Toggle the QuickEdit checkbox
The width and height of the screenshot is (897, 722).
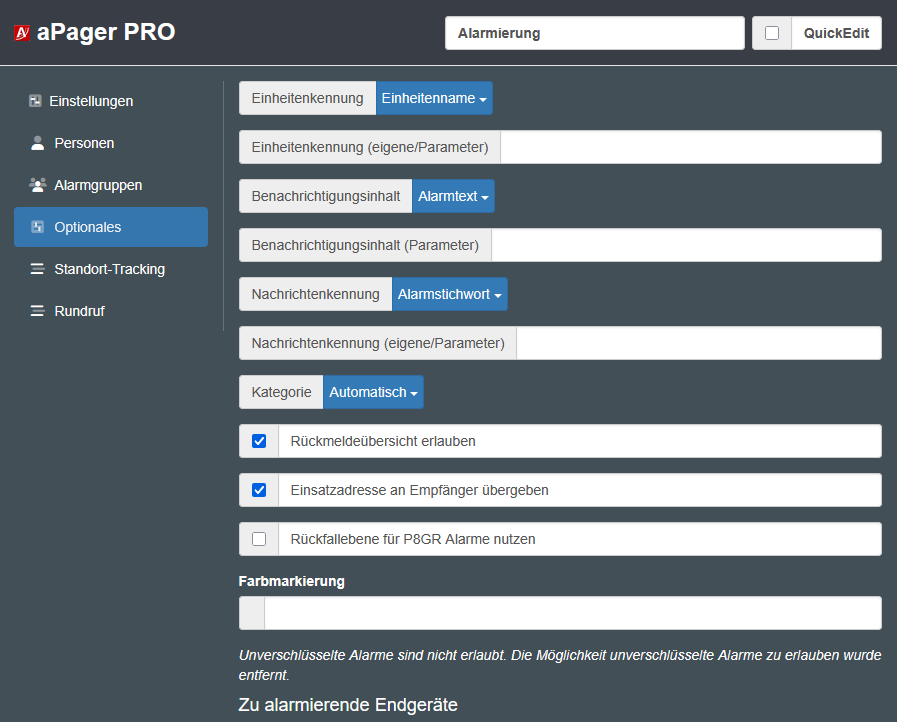[772, 33]
